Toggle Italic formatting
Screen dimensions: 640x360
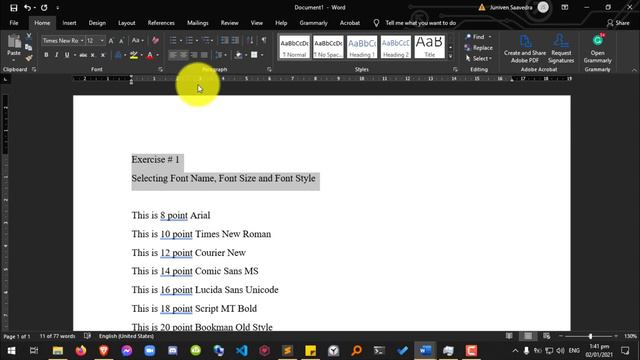(x=56, y=55)
